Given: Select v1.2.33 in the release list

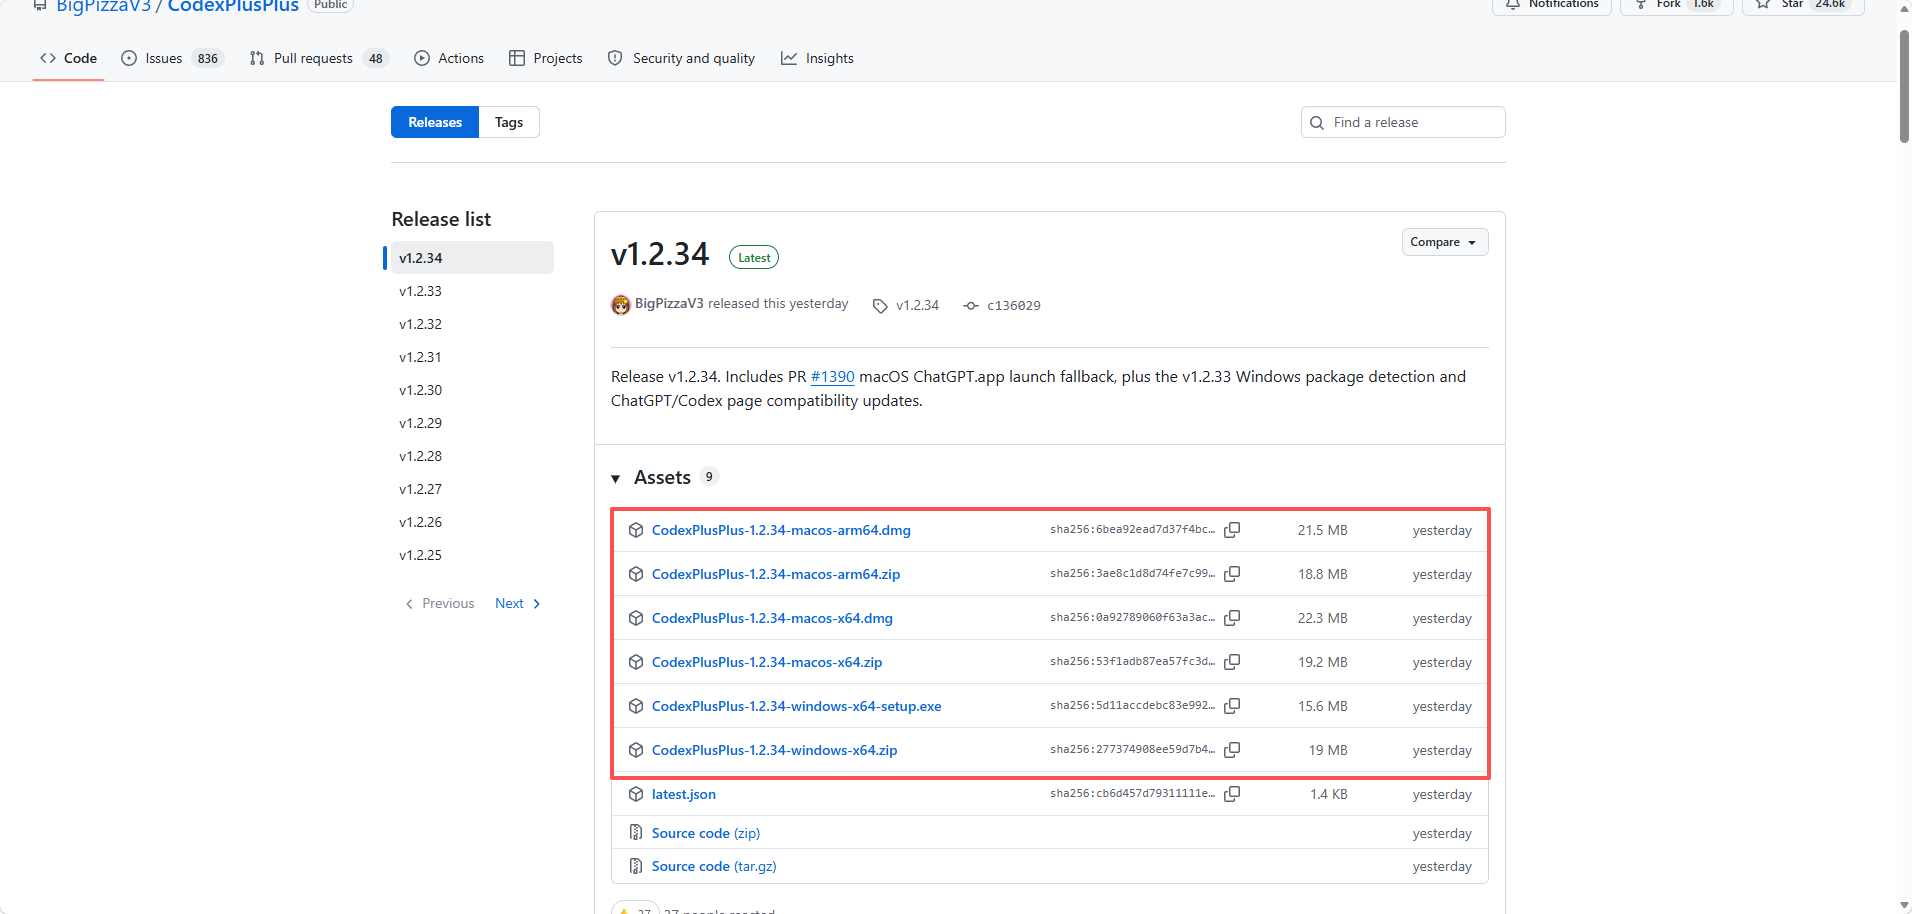Looking at the screenshot, I should (472, 291).
